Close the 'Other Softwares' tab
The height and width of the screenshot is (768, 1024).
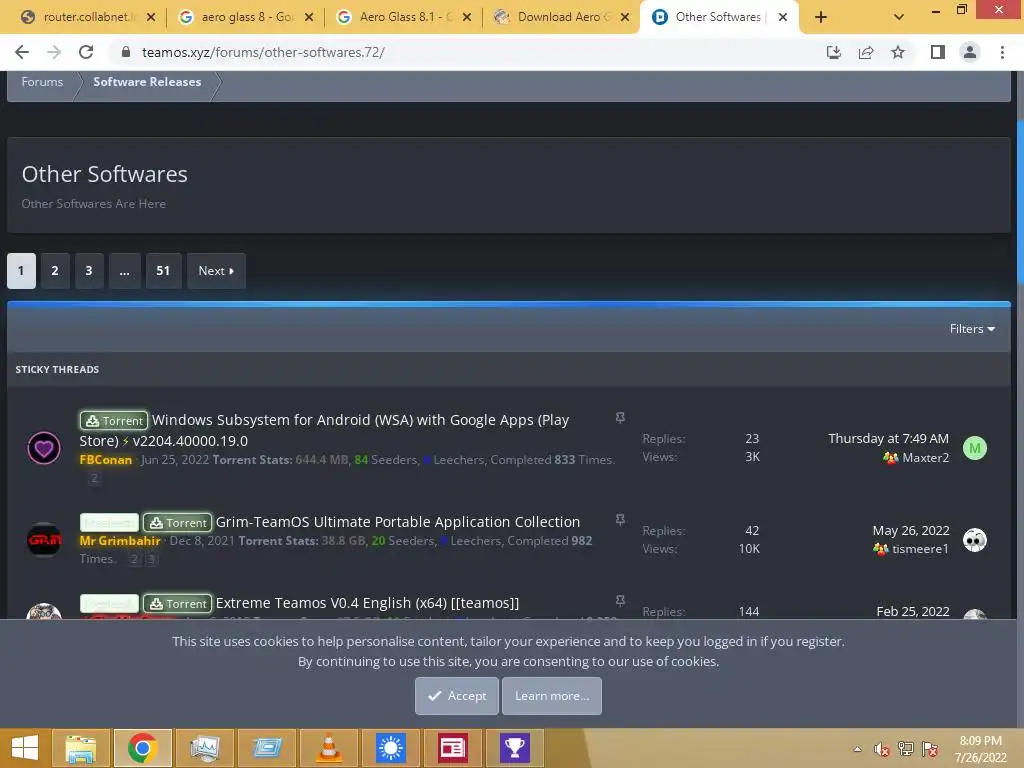[x=782, y=17]
